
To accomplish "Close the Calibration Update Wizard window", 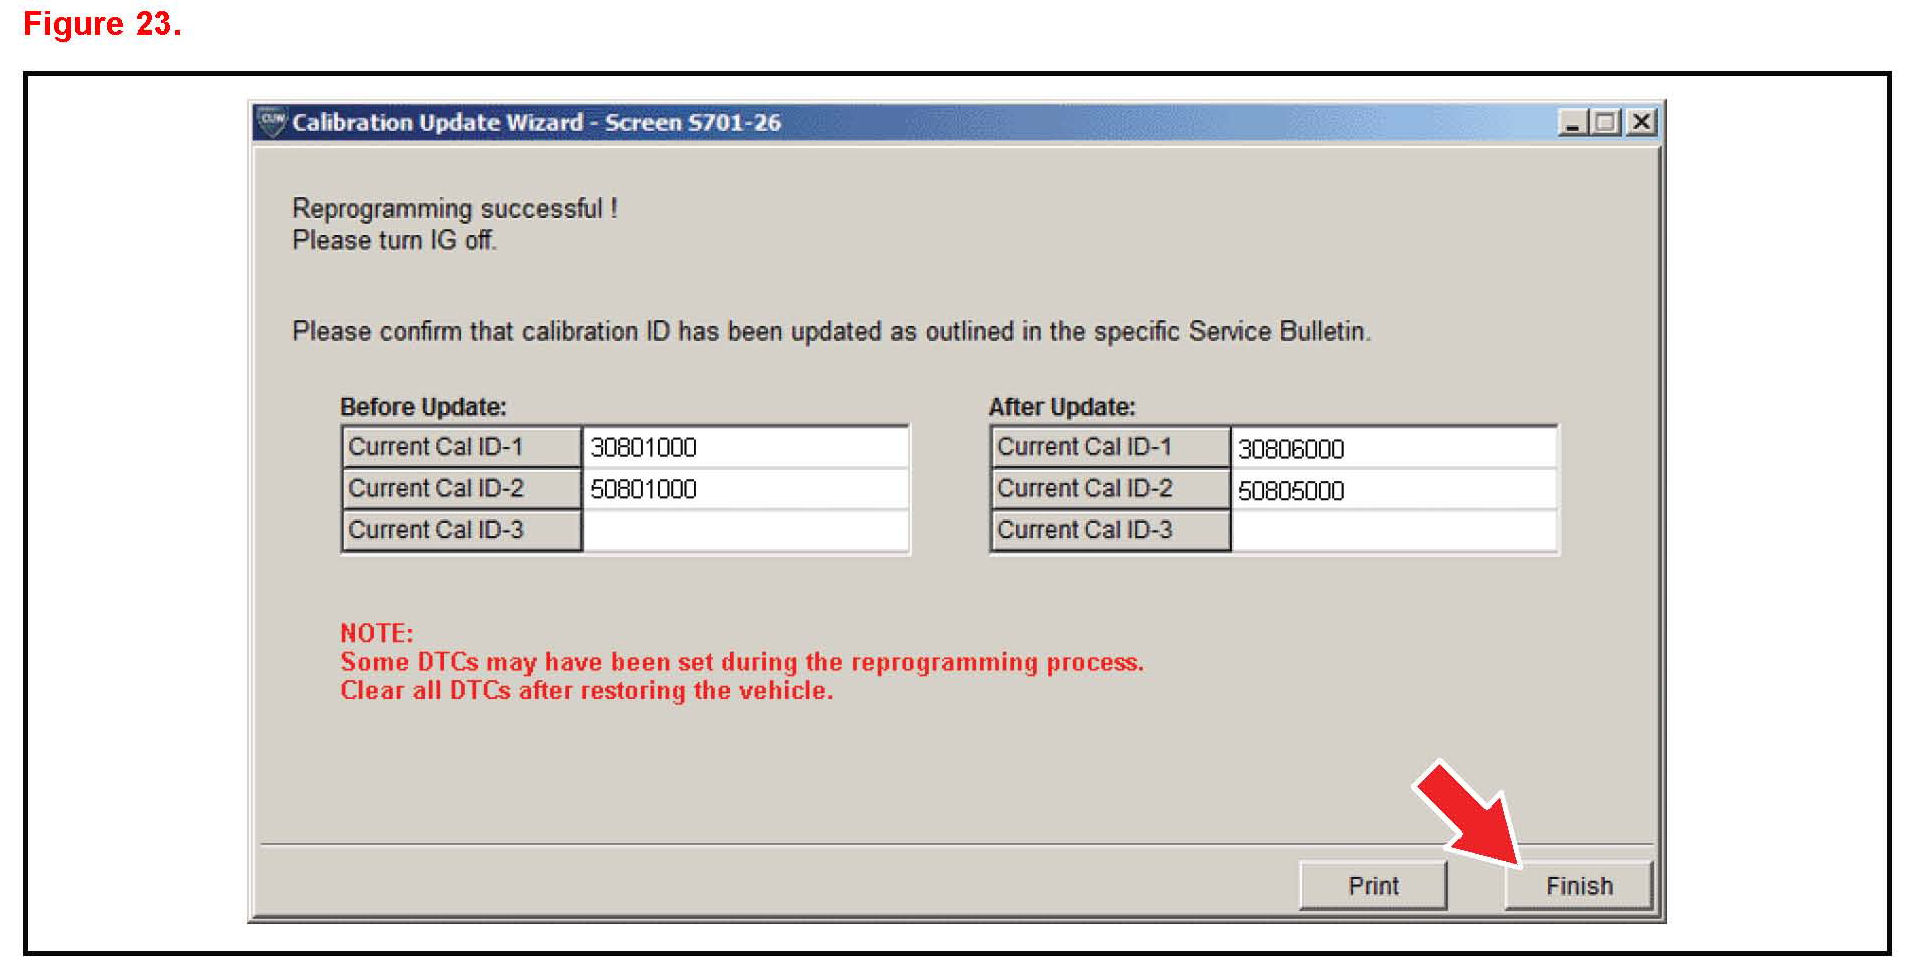I will pyautogui.click(x=1640, y=123).
